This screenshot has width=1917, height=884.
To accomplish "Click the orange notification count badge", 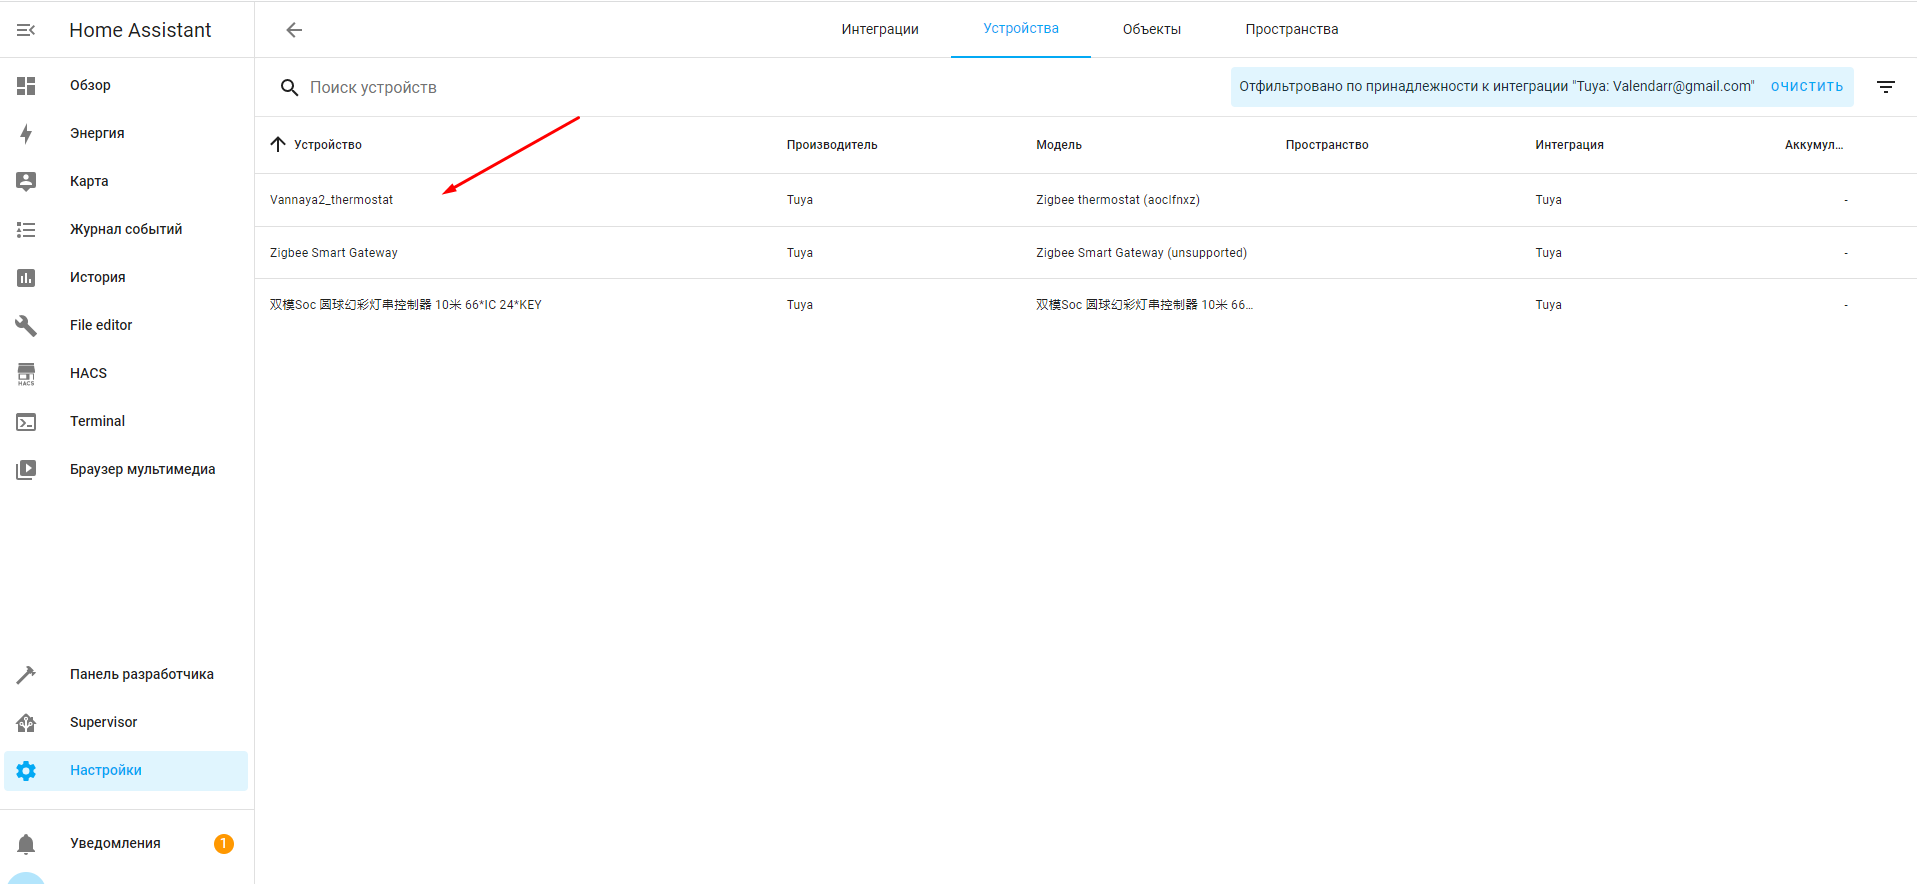I will point(224,844).
